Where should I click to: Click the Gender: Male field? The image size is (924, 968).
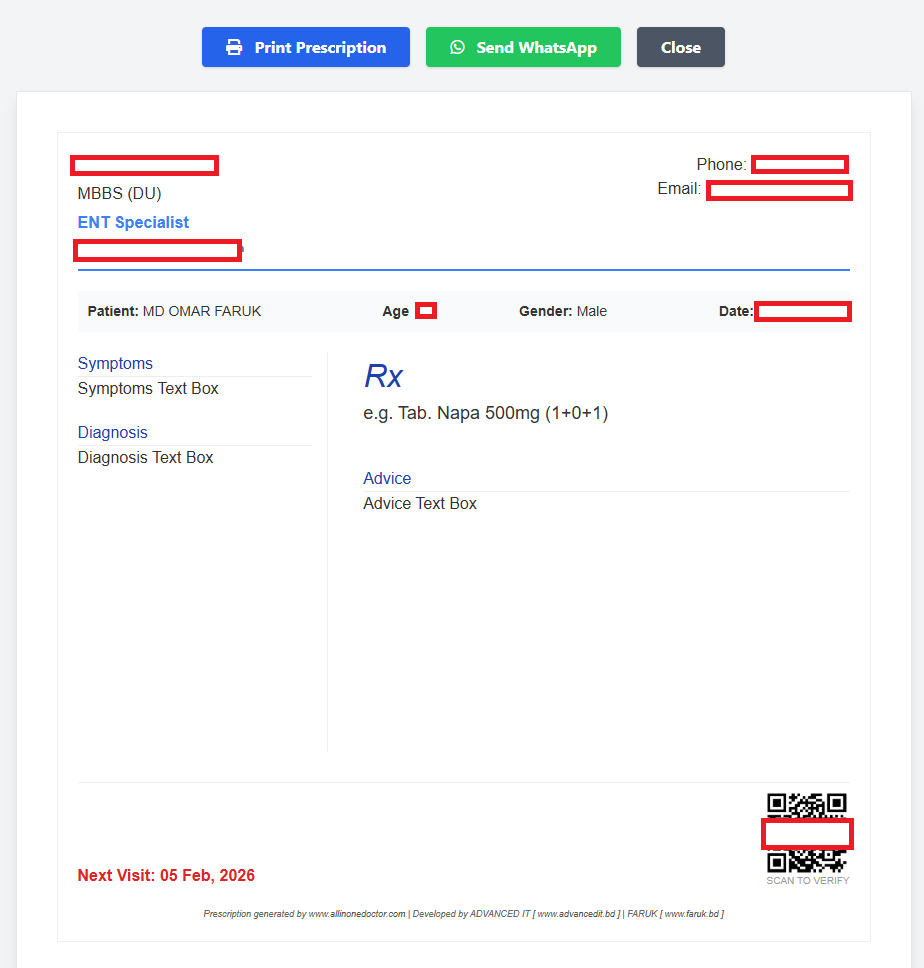(562, 311)
